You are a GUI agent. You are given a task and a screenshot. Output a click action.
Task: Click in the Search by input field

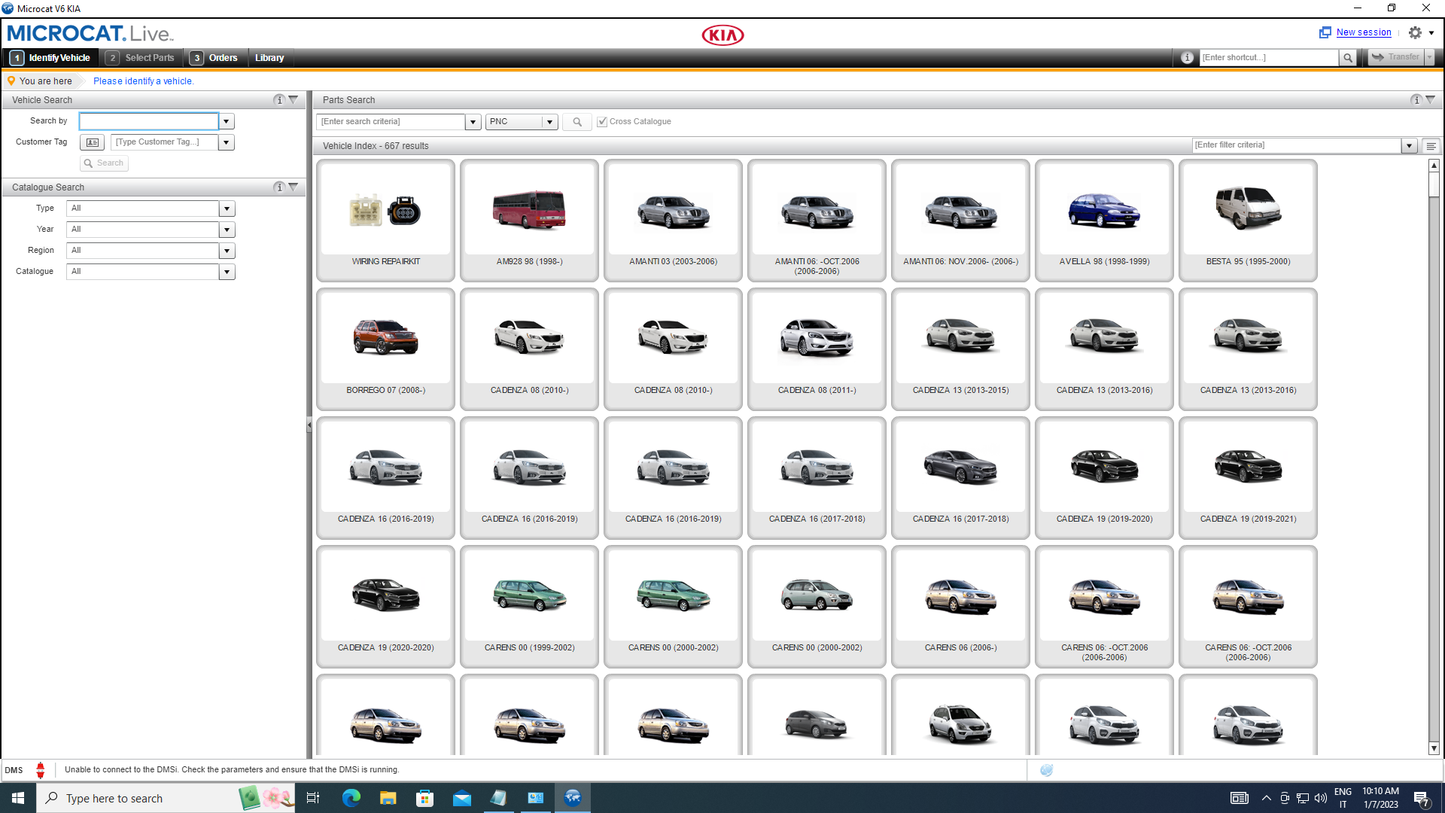point(148,121)
